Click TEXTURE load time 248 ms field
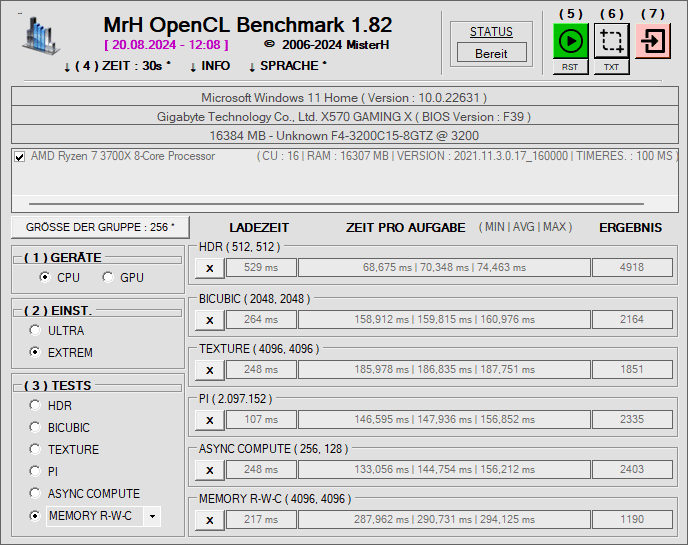This screenshot has height=545, width=688. [261, 369]
